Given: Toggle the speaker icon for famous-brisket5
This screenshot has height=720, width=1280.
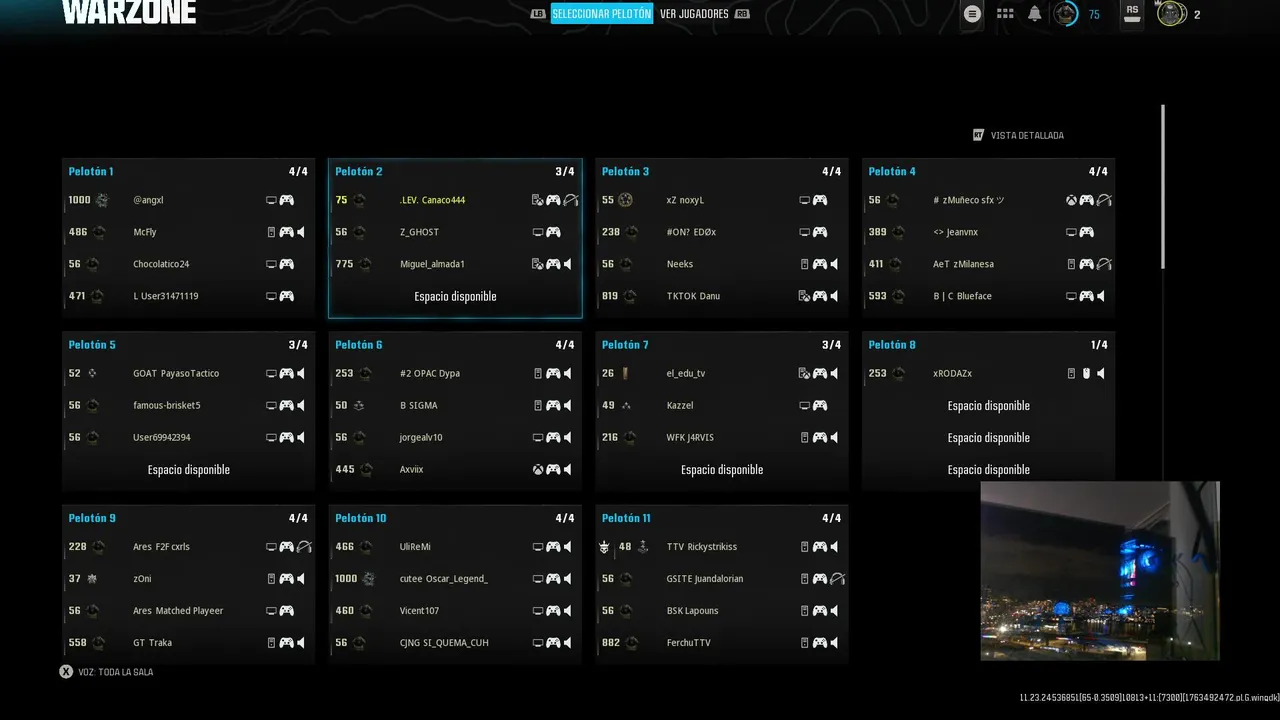Looking at the screenshot, I should pyautogui.click(x=301, y=405).
